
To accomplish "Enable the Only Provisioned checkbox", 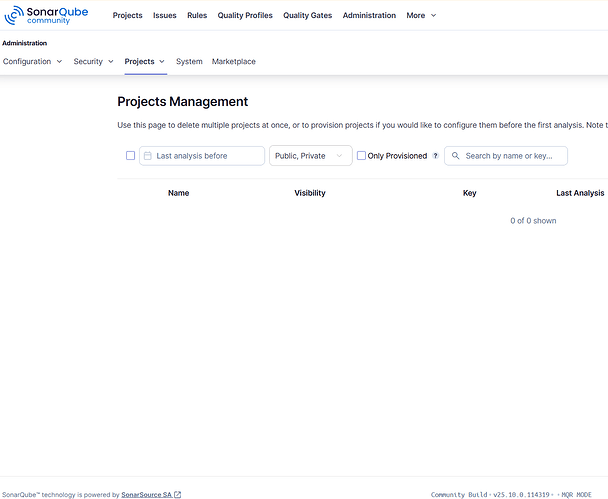I will [361, 155].
